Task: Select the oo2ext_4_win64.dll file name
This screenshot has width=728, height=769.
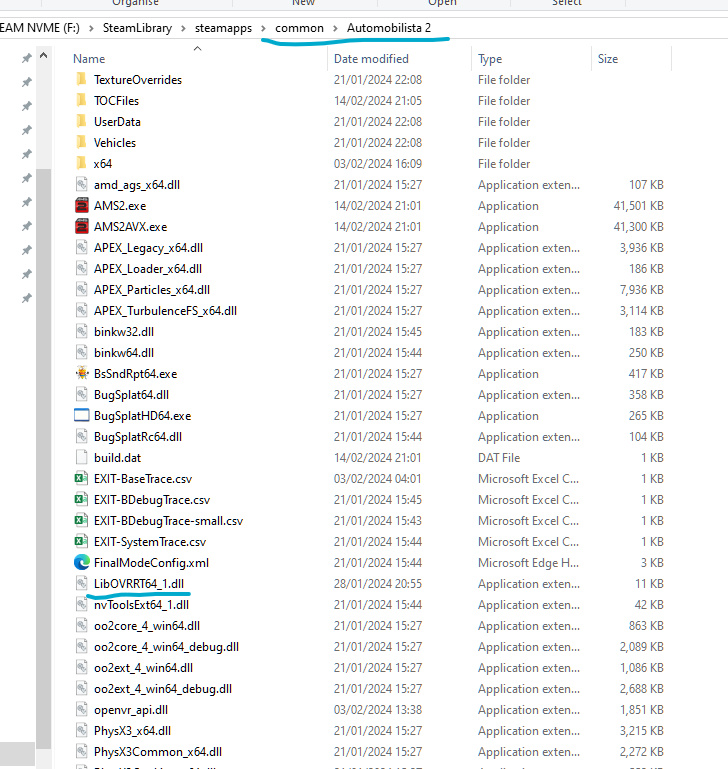Action: tap(143, 667)
